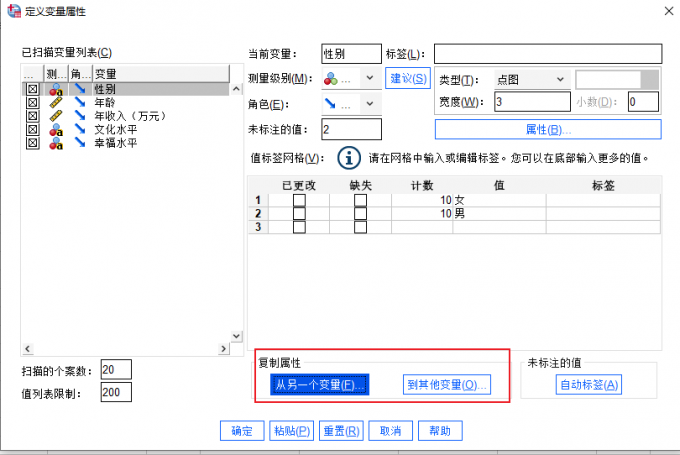Click the role arrow icon for 文化水平
This screenshot has width=680, height=455.
click(80, 129)
